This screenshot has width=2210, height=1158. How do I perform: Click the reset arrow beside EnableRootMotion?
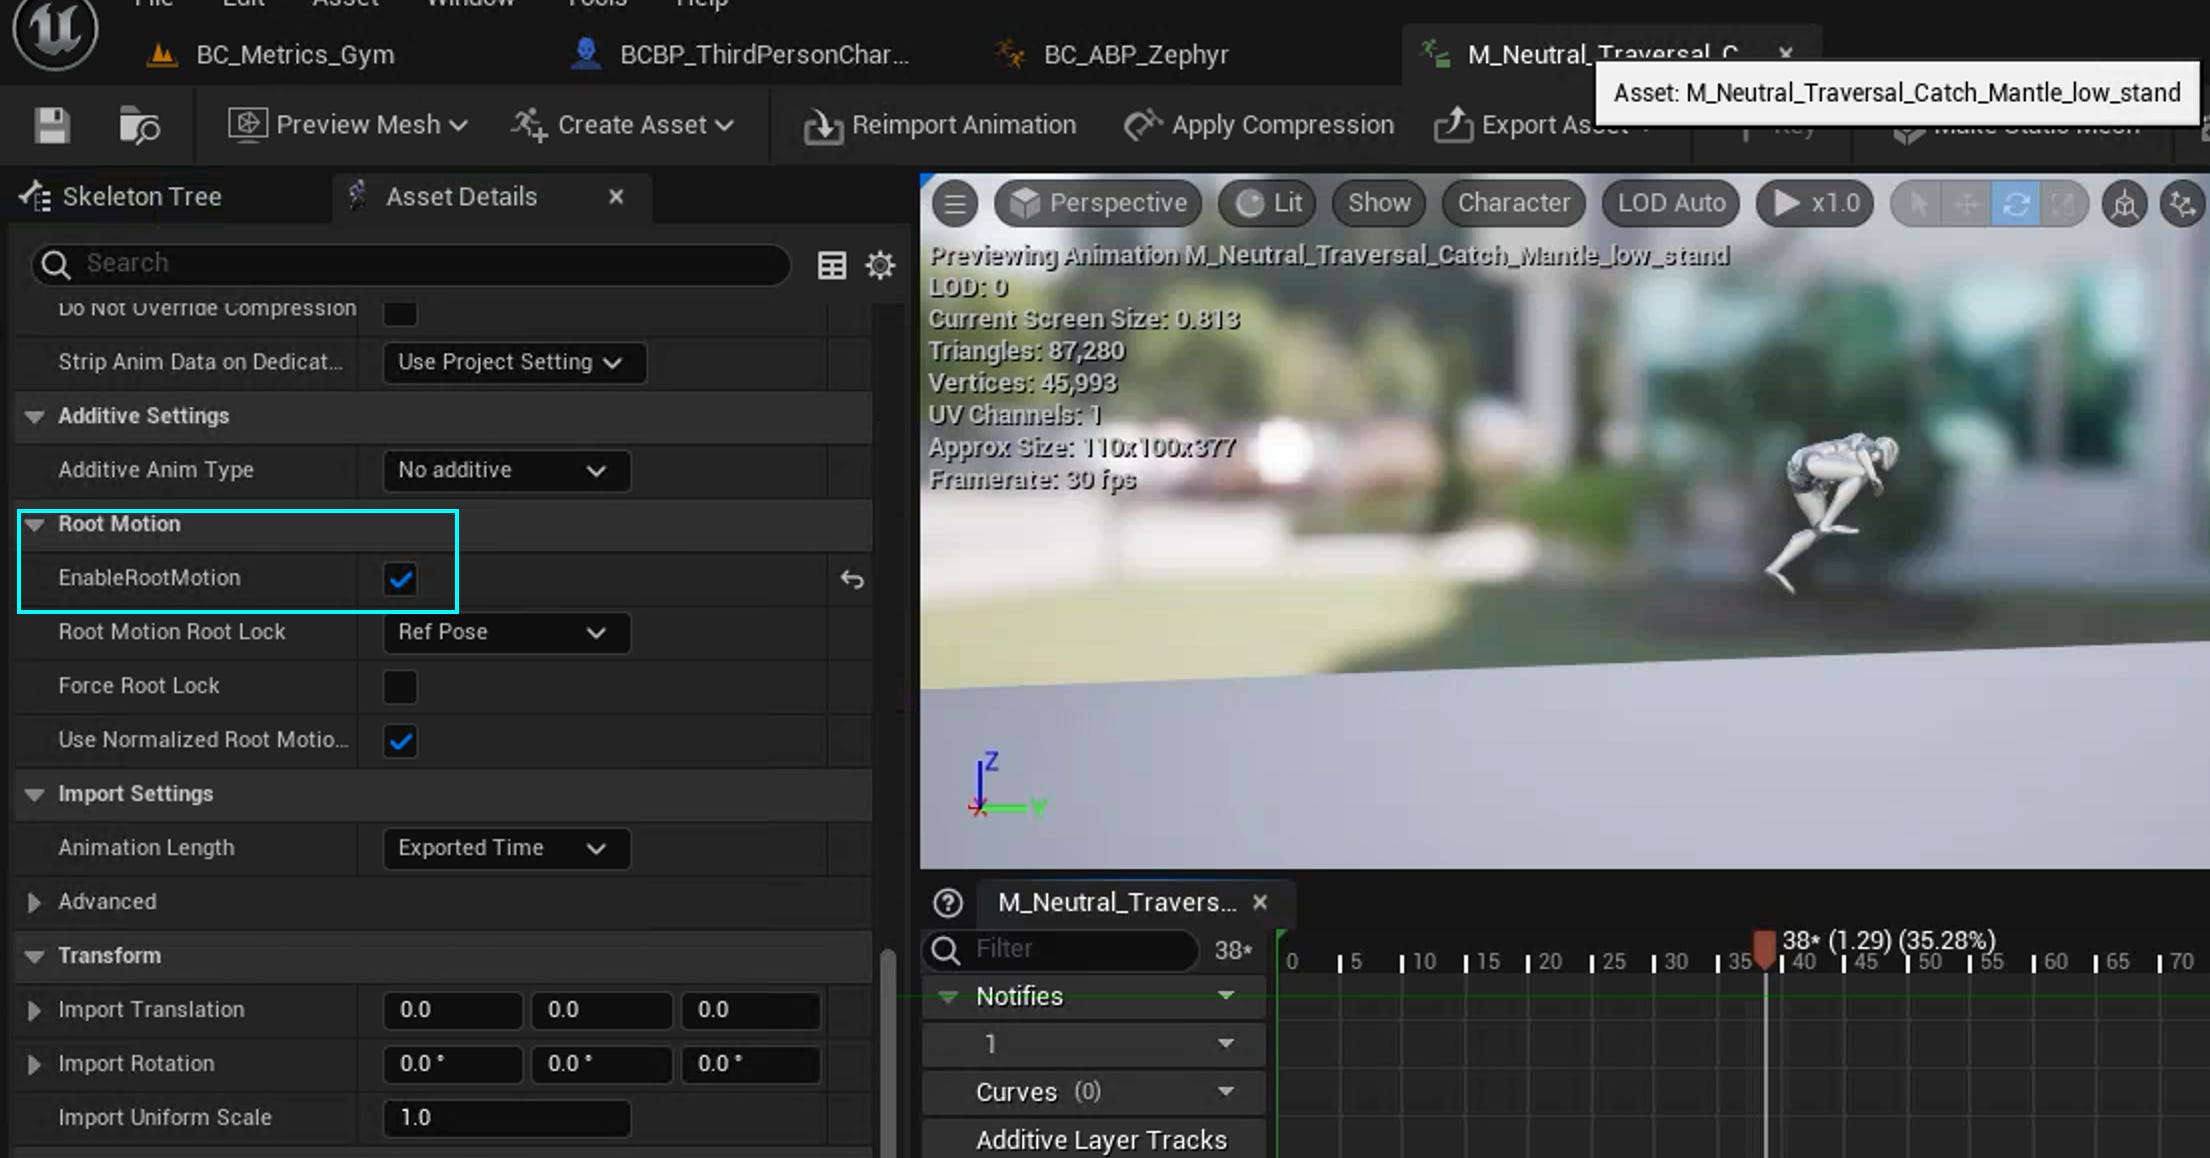point(852,579)
